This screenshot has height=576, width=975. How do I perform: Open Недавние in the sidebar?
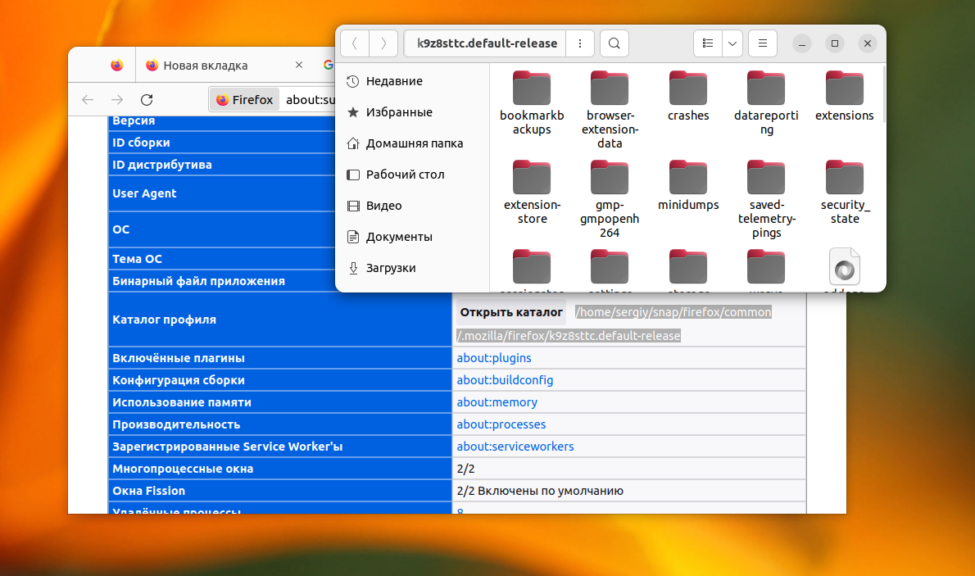pos(413,81)
